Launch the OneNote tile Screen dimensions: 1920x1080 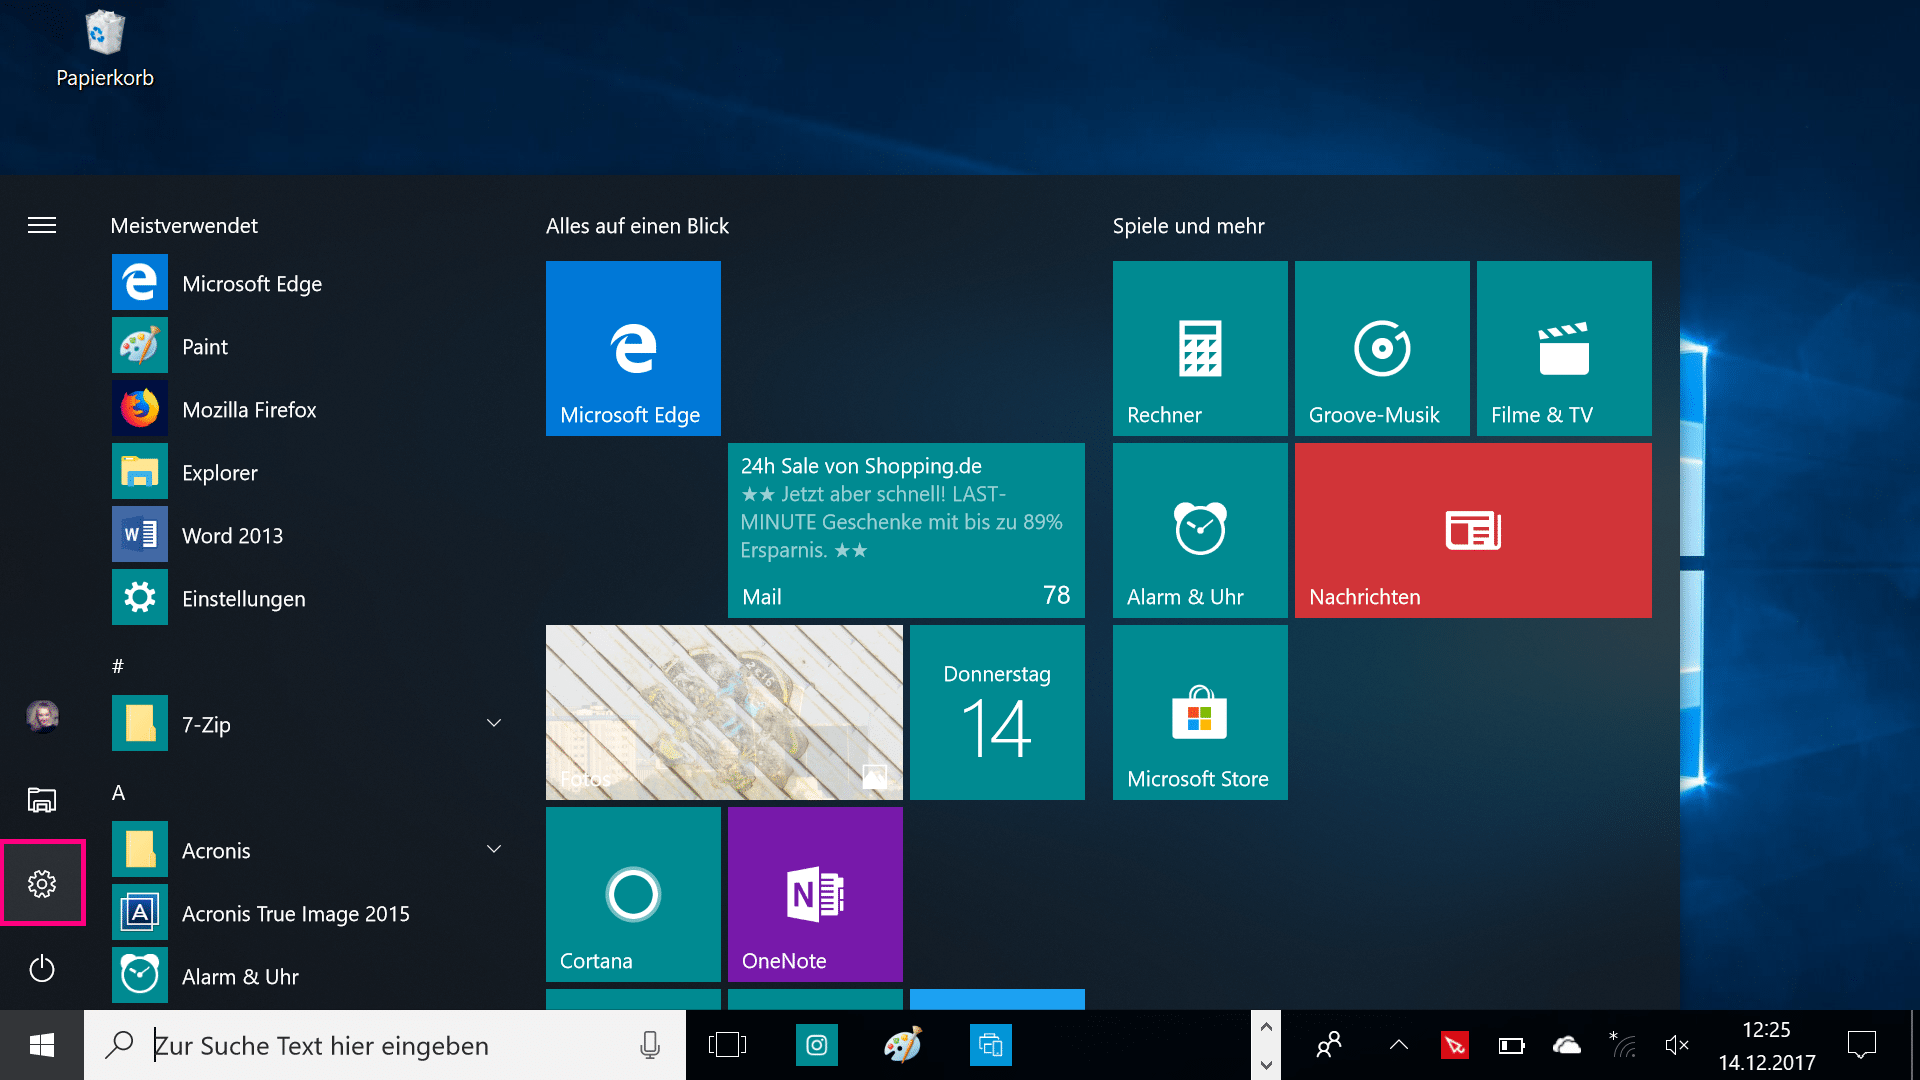[x=815, y=894]
